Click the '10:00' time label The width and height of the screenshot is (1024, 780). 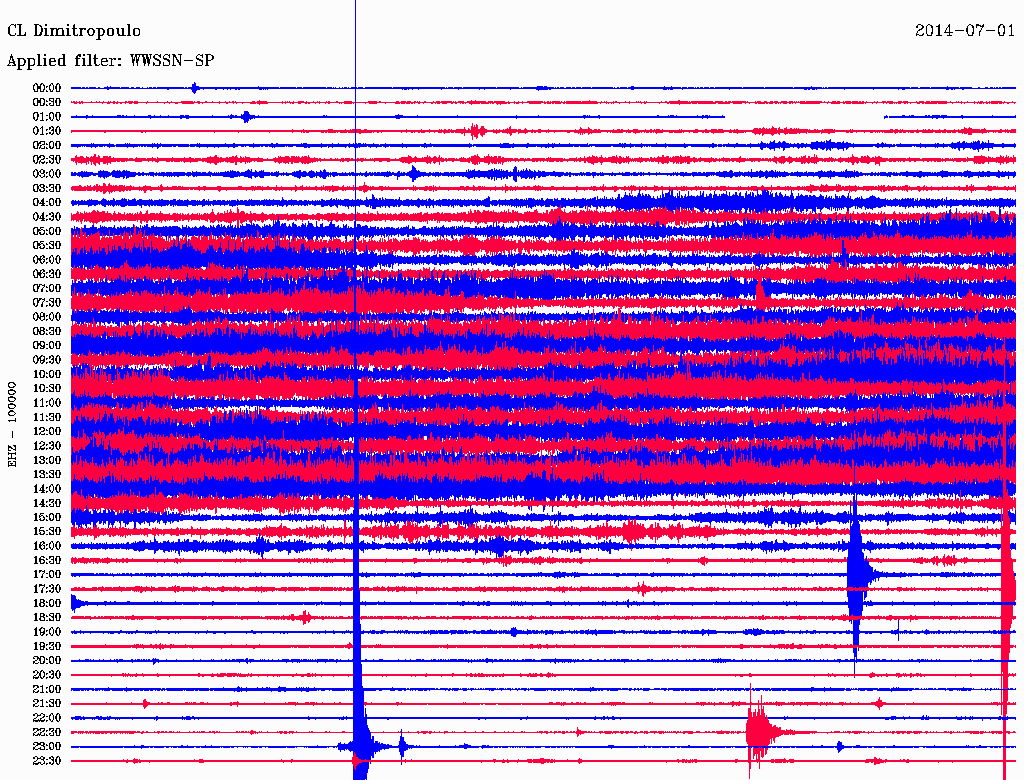coord(47,374)
